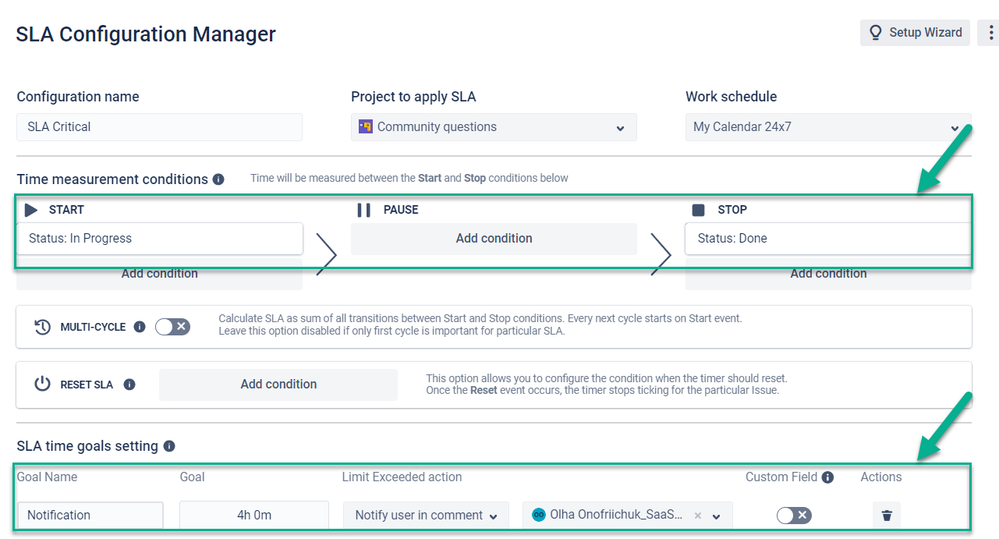The width and height of the screenshot is (999, 539).
Task: Click the 4h 0m goal field
Action: (x=254, y=515)
